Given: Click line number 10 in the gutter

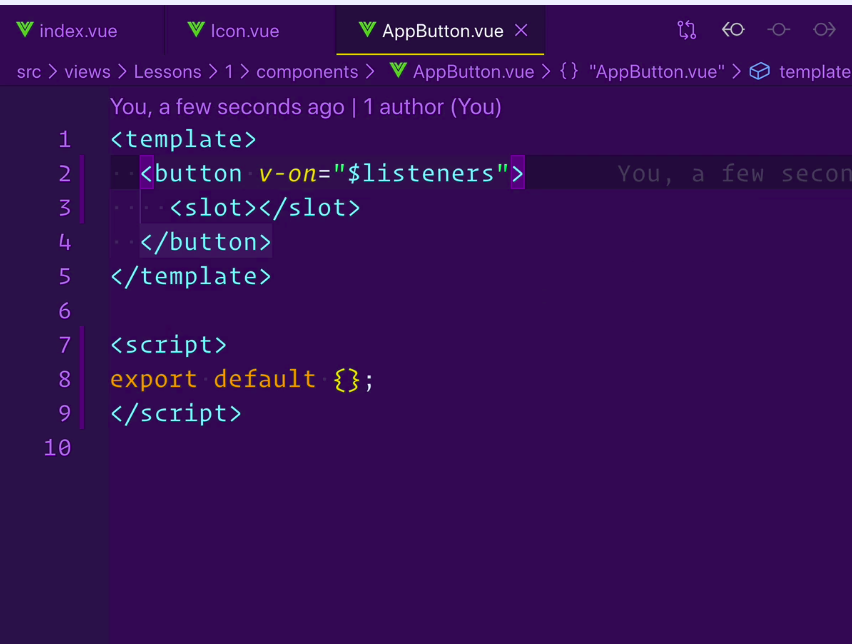Looking at the screenshot, I should click(58, 448).
